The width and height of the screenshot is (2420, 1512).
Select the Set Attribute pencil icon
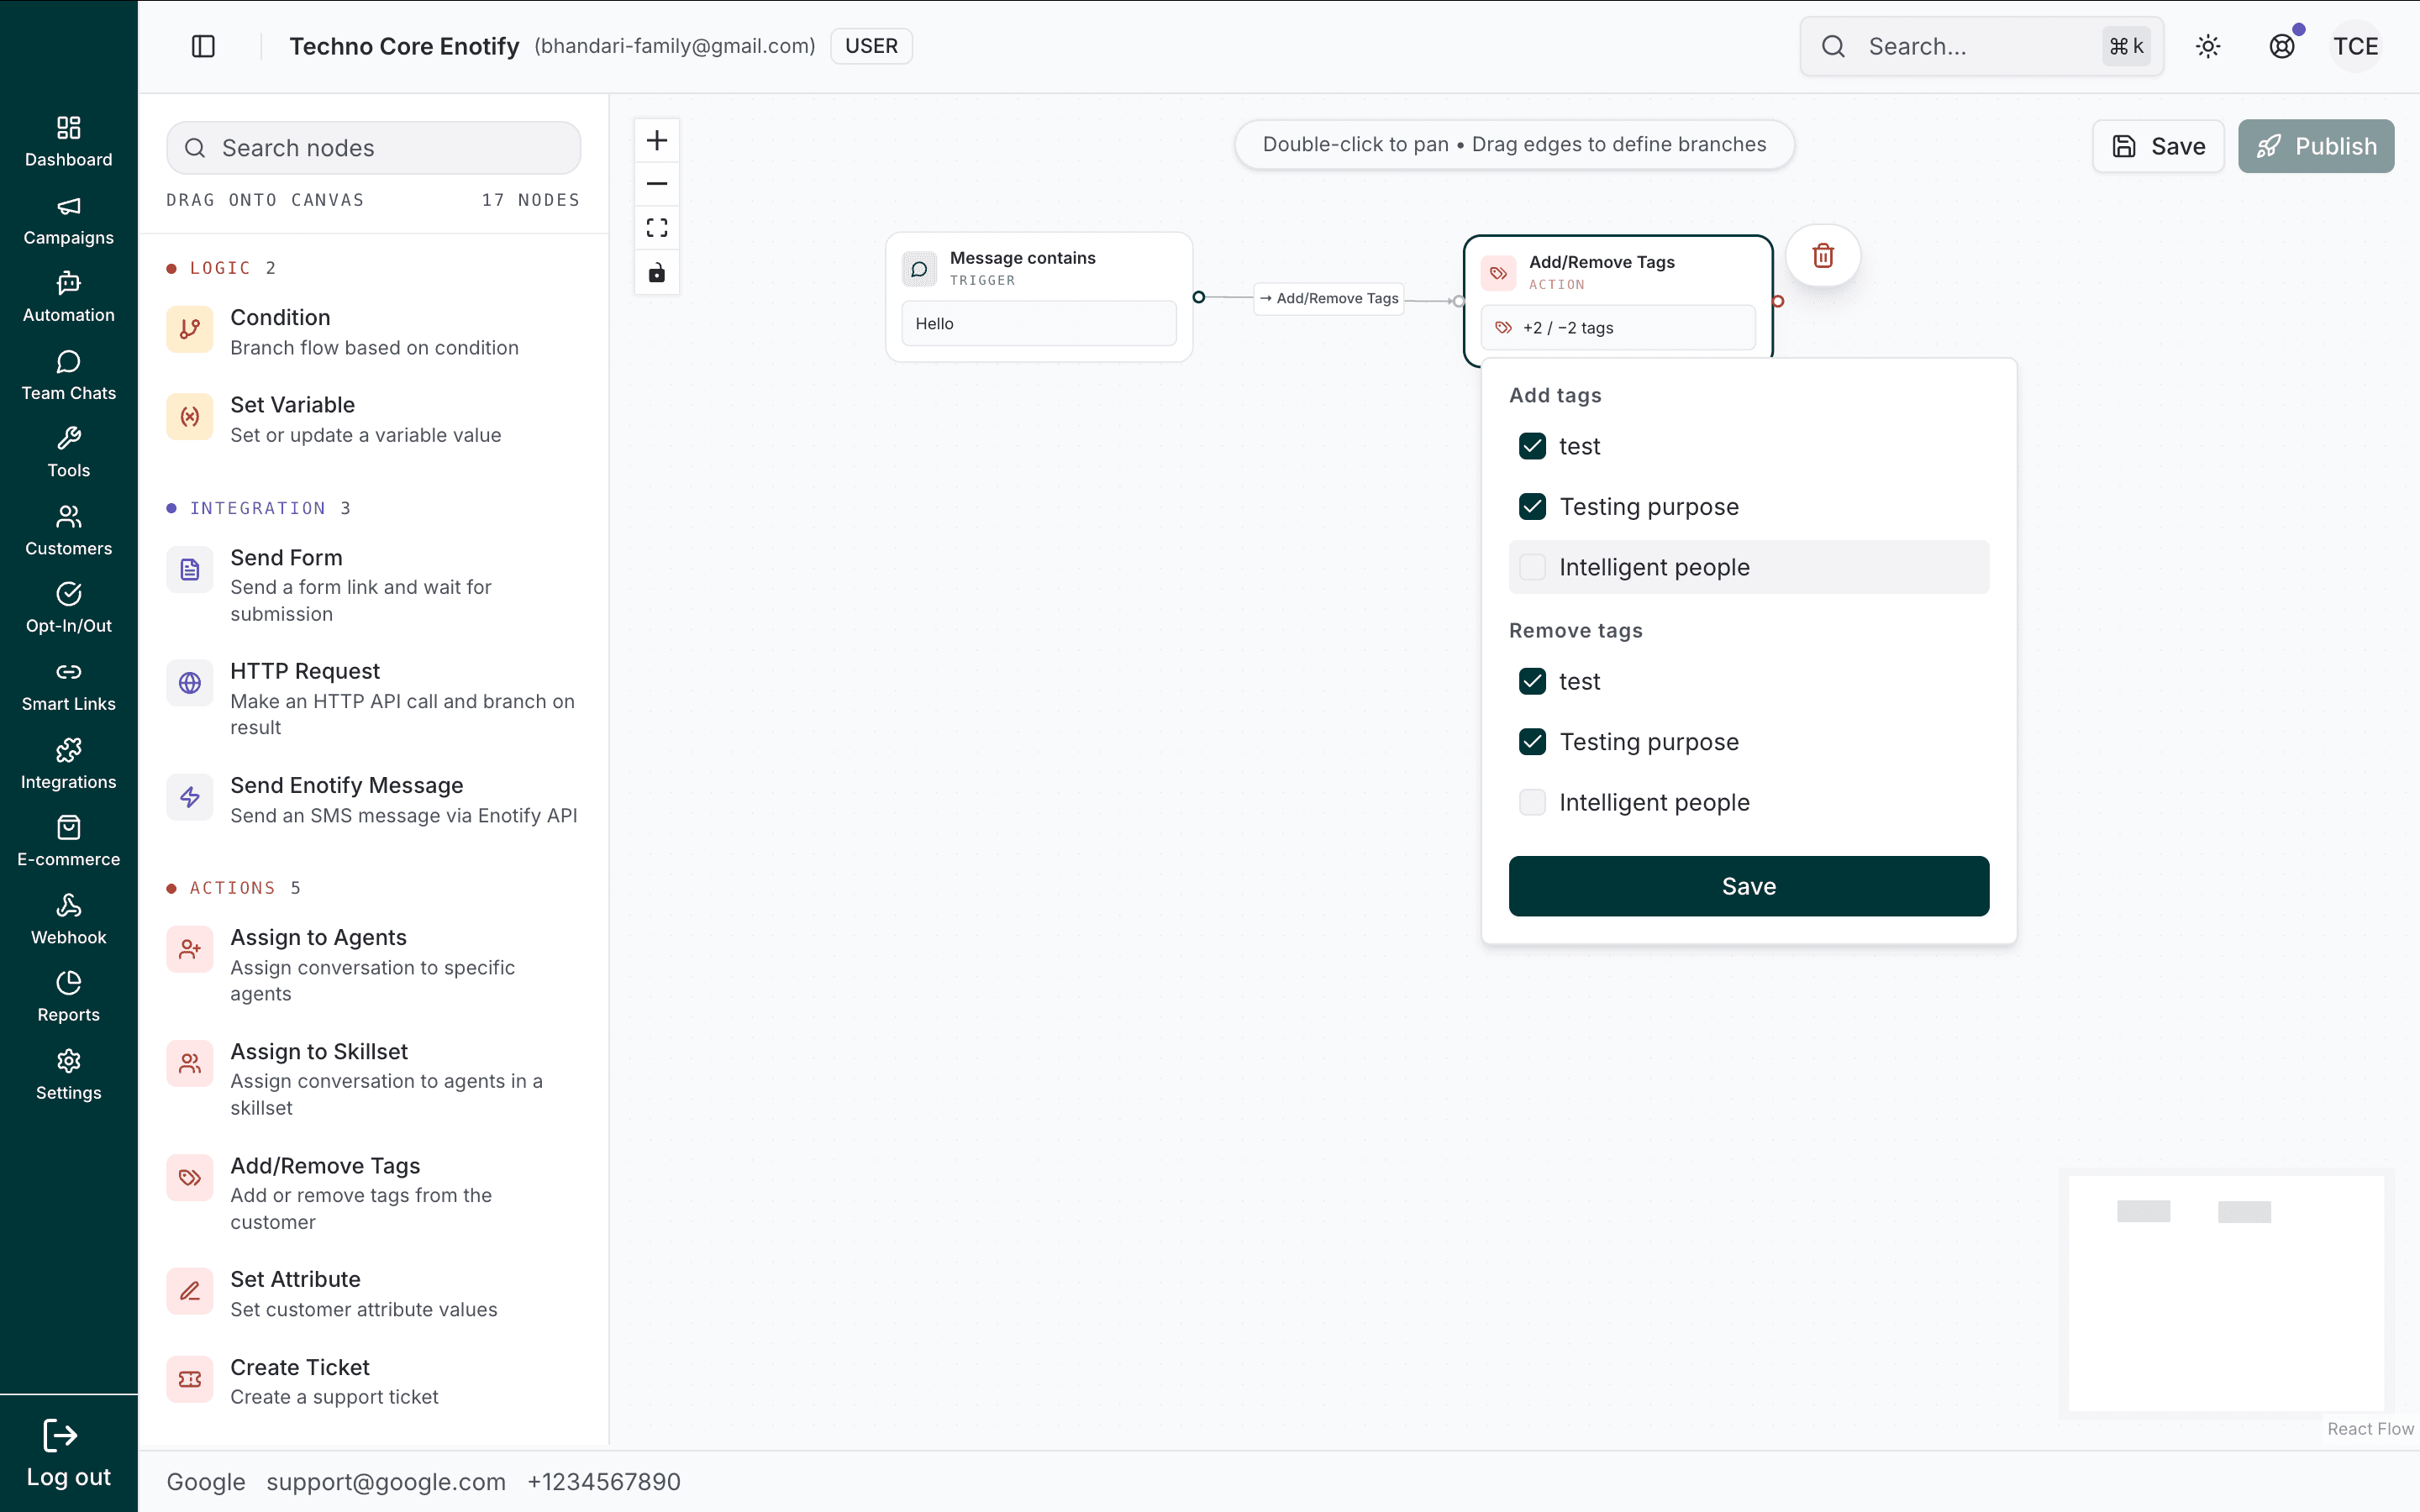(x=190, y=1291)
